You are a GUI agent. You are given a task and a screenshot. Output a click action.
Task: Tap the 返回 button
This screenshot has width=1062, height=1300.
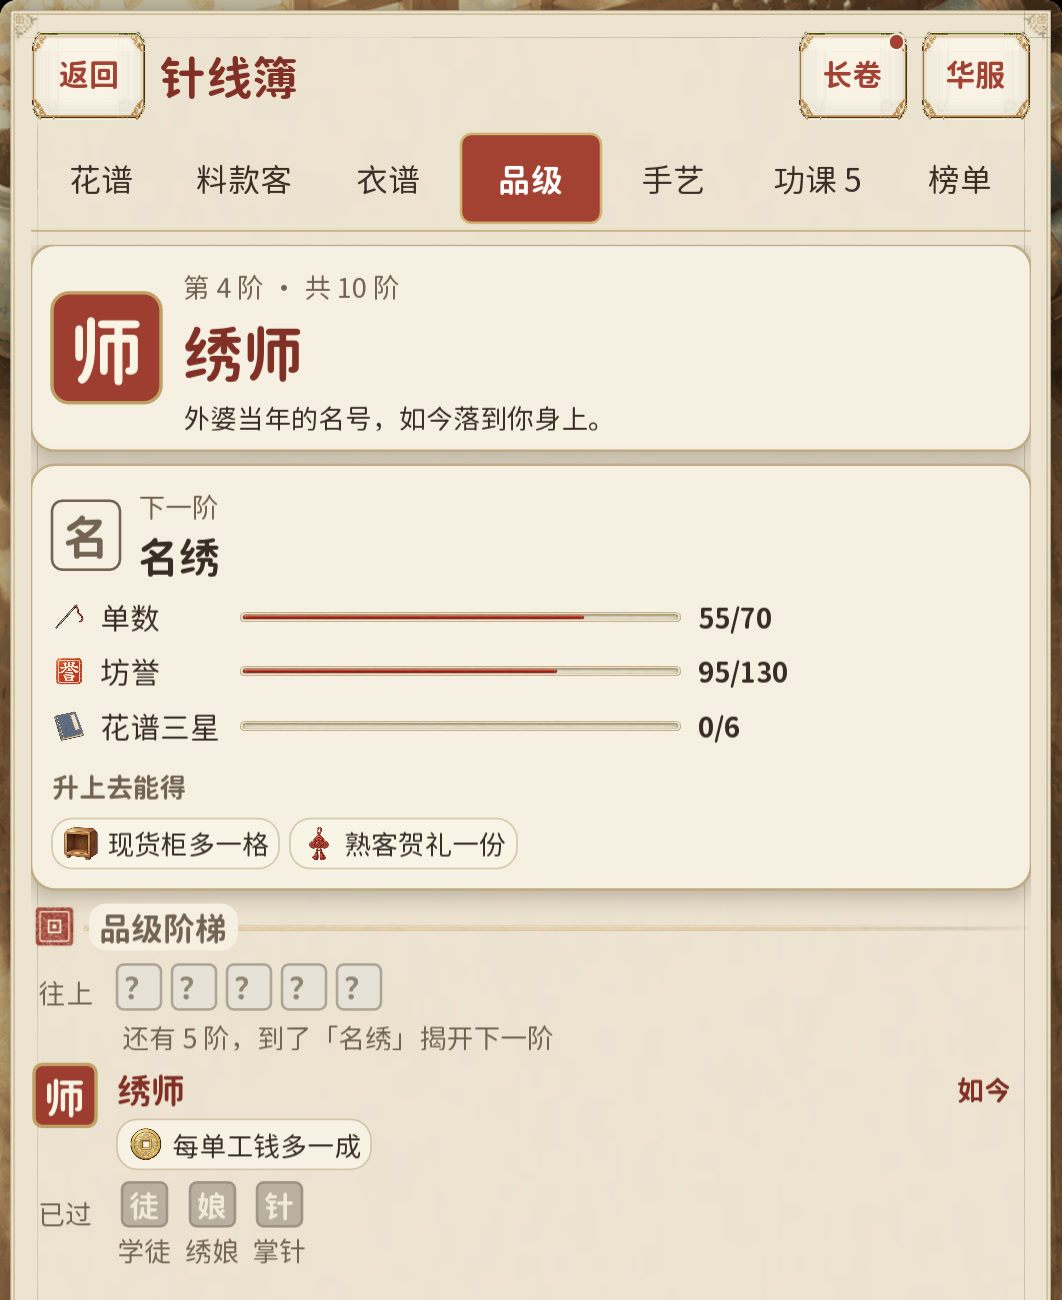[x=89, y=75]
